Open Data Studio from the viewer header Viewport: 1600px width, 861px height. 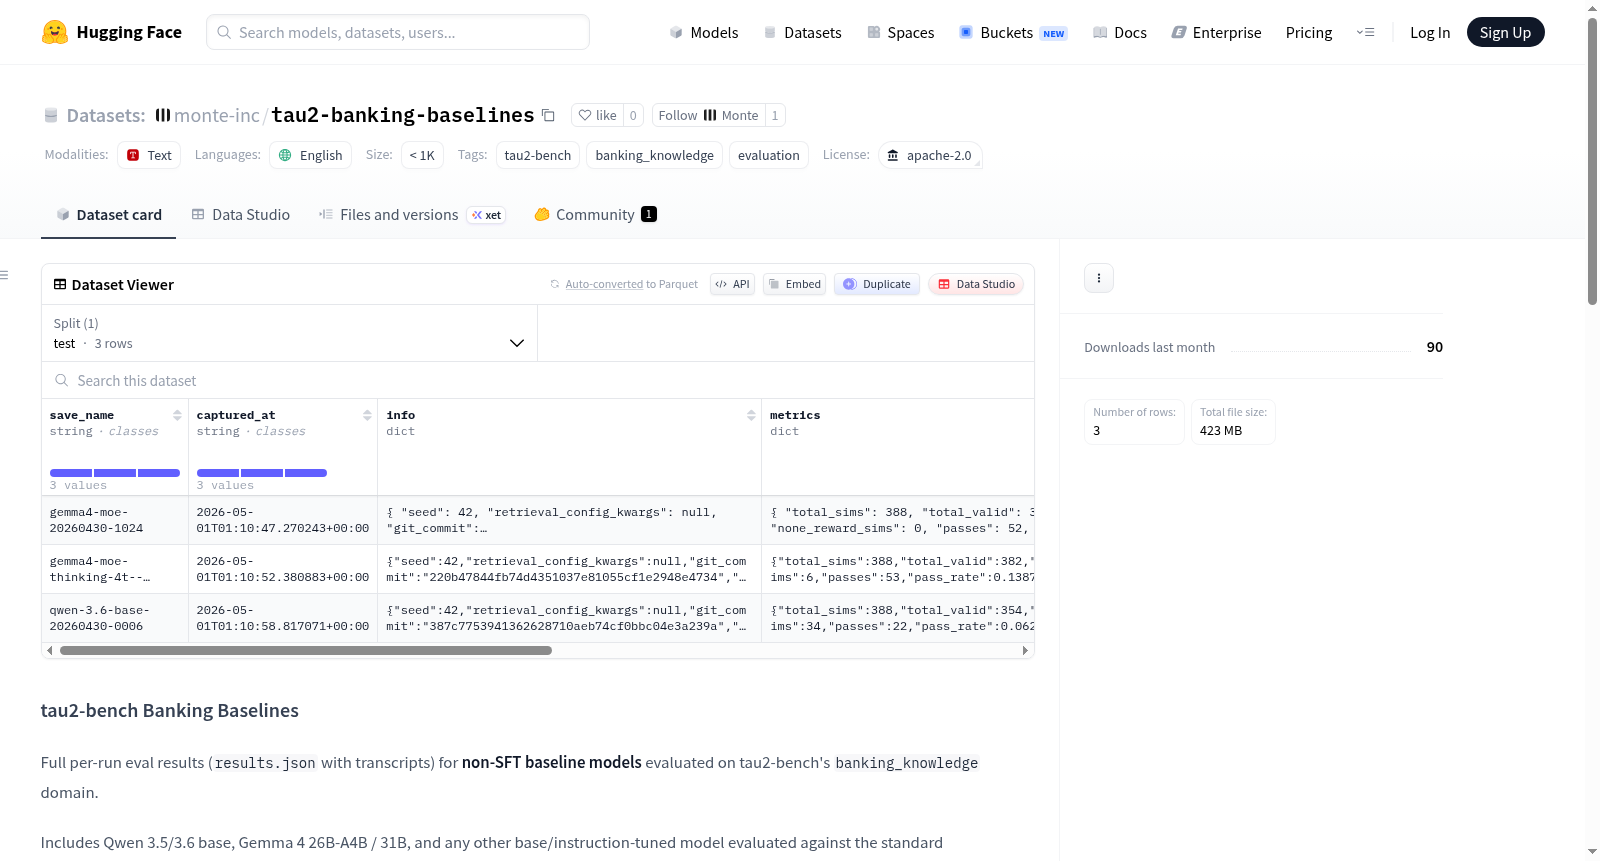(x=976, y=284)
